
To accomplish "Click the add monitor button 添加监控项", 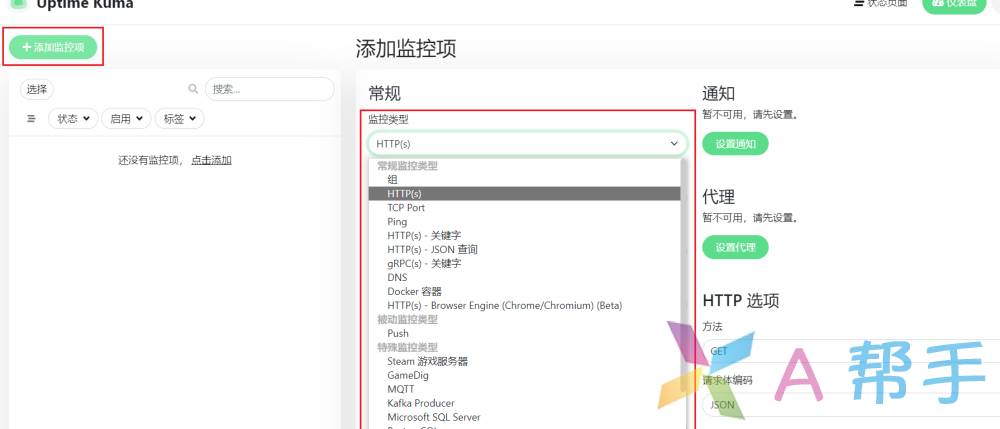I will (53, 47).
